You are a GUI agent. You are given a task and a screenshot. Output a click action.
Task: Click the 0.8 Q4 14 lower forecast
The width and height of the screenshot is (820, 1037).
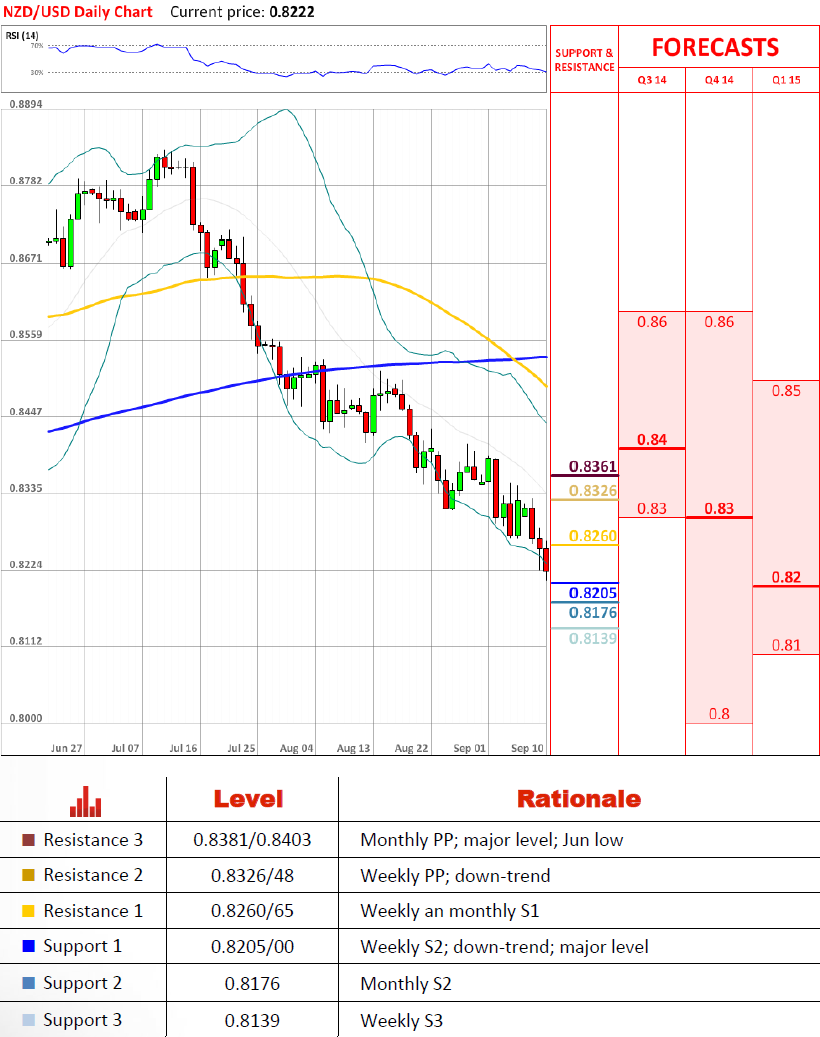(719, 714)
